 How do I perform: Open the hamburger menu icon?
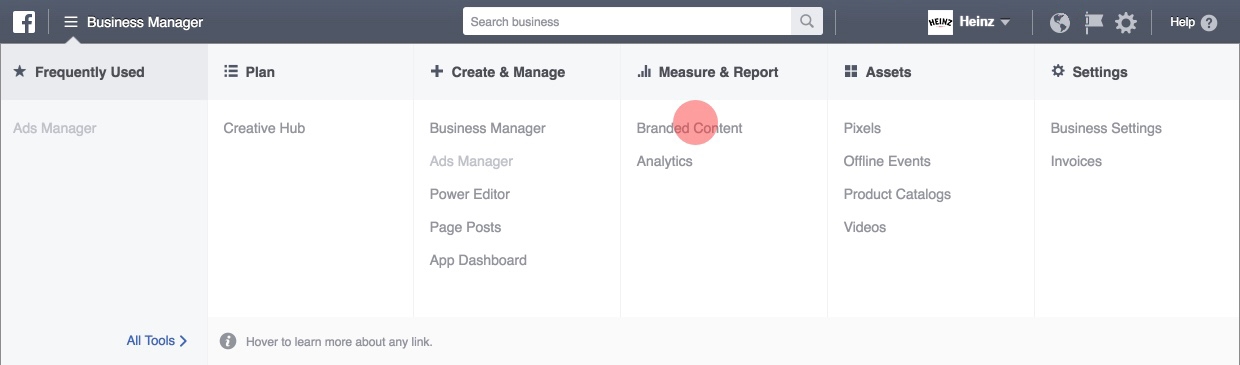[71, 21]
